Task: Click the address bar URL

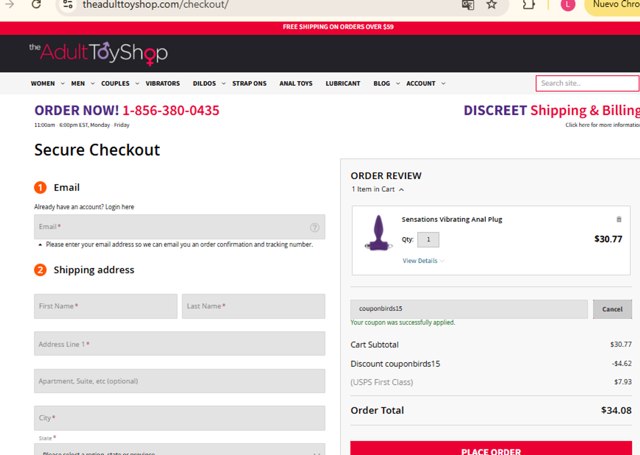Action: 156,5
